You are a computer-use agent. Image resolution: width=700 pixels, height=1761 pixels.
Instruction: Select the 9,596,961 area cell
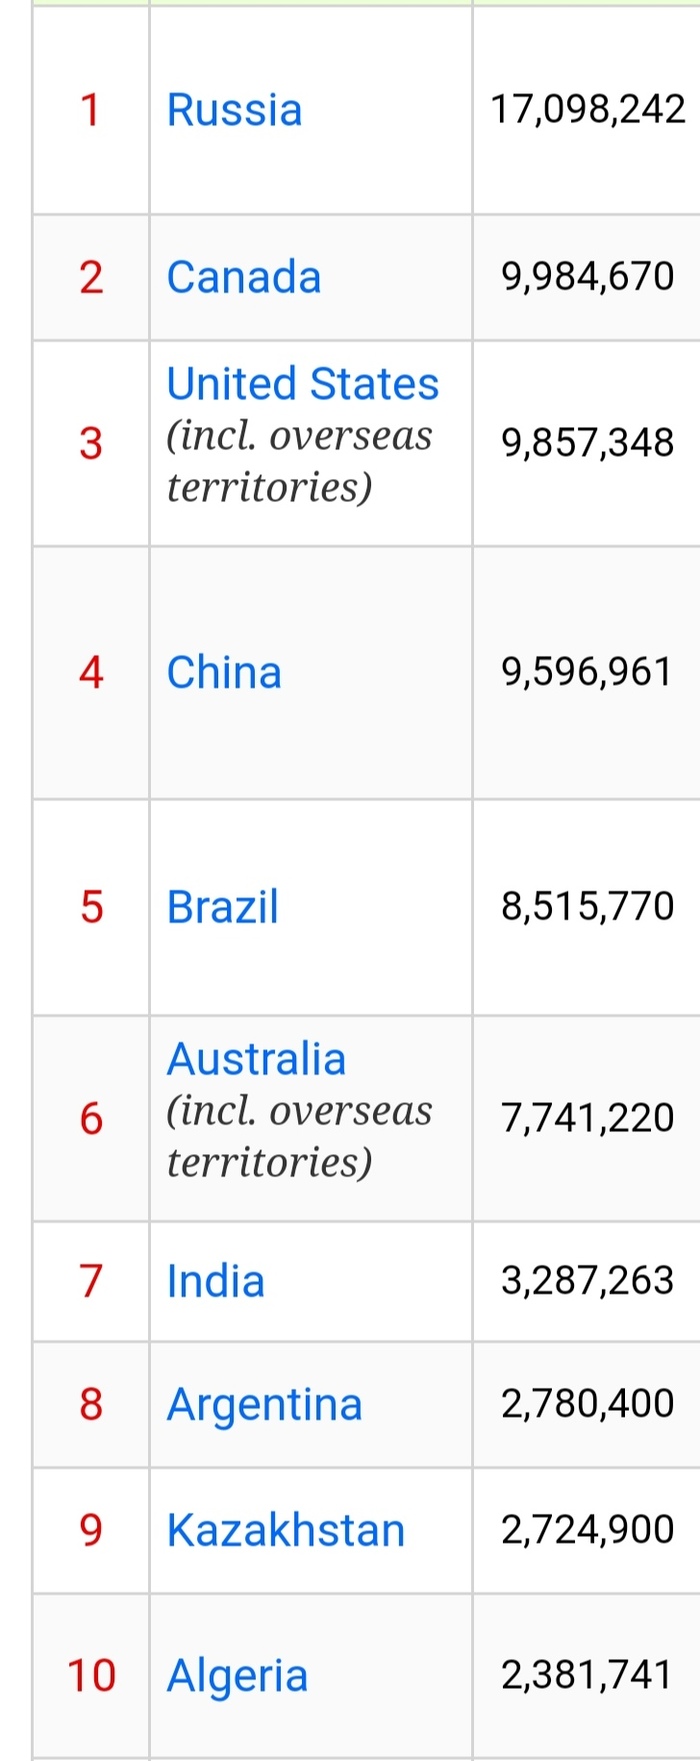[588, 672]
